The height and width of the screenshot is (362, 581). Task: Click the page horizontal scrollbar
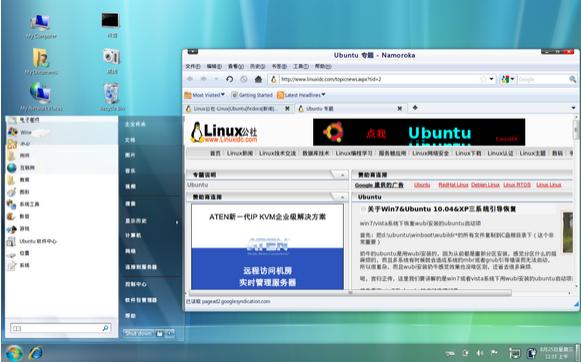[349, 293]
